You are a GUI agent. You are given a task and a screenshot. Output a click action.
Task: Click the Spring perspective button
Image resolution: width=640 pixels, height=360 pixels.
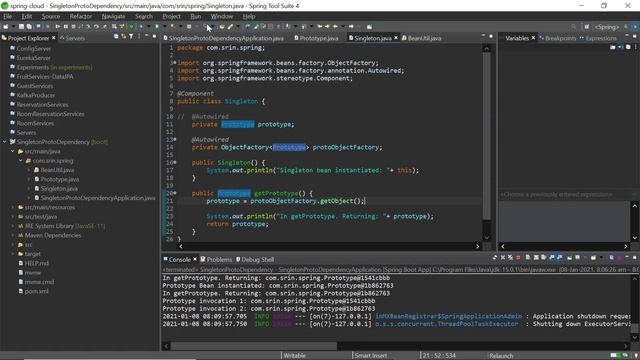pyautogui.click(x=606, y=27)
